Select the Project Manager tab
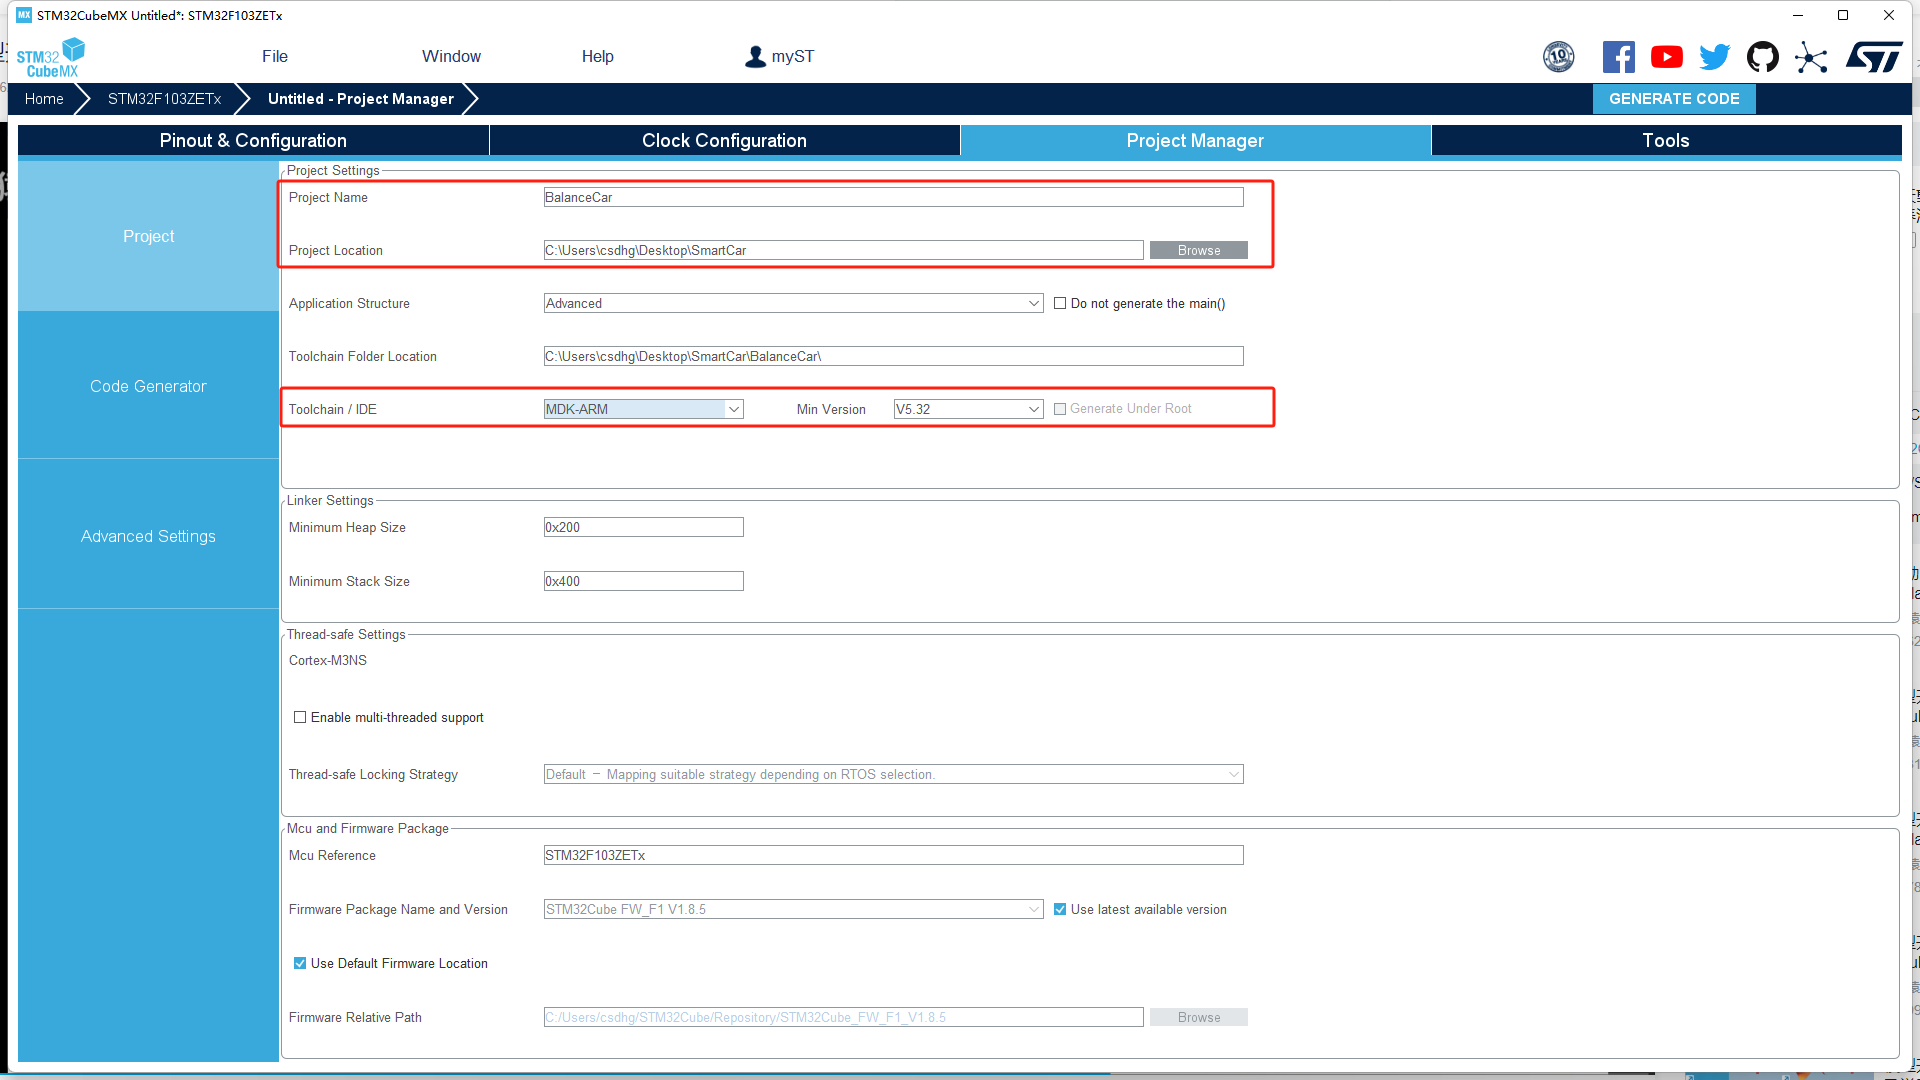1920x1080 pixels. [1195, 141]
